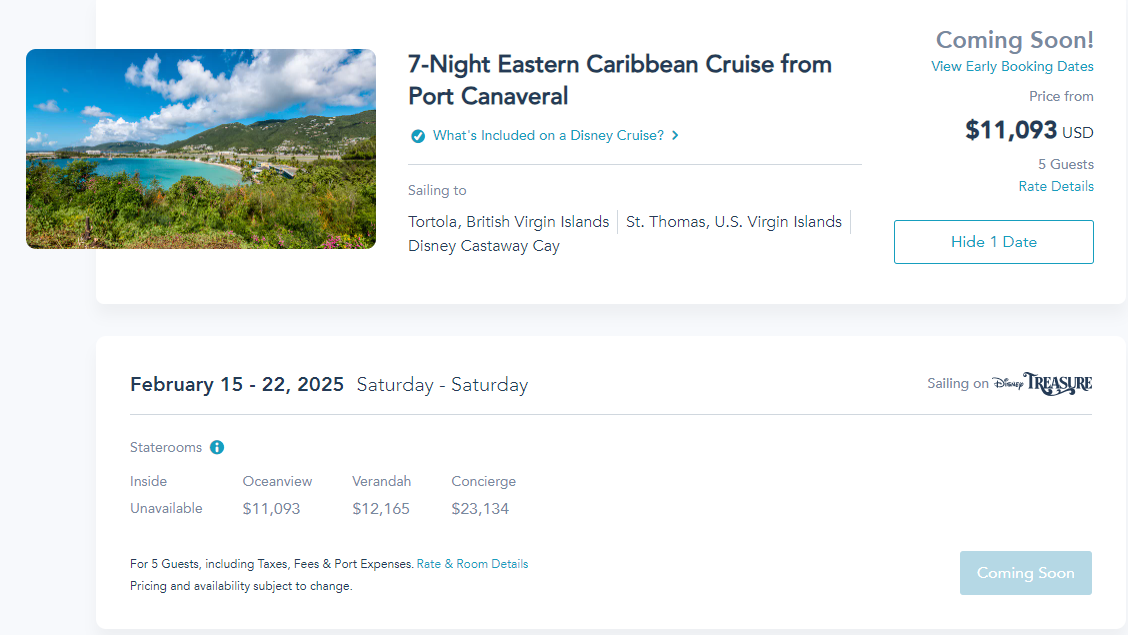Click St. Thomas, U.S. Virgin Islands port
This screenshot has height=635, width=1128.
(x=733, y=221)
